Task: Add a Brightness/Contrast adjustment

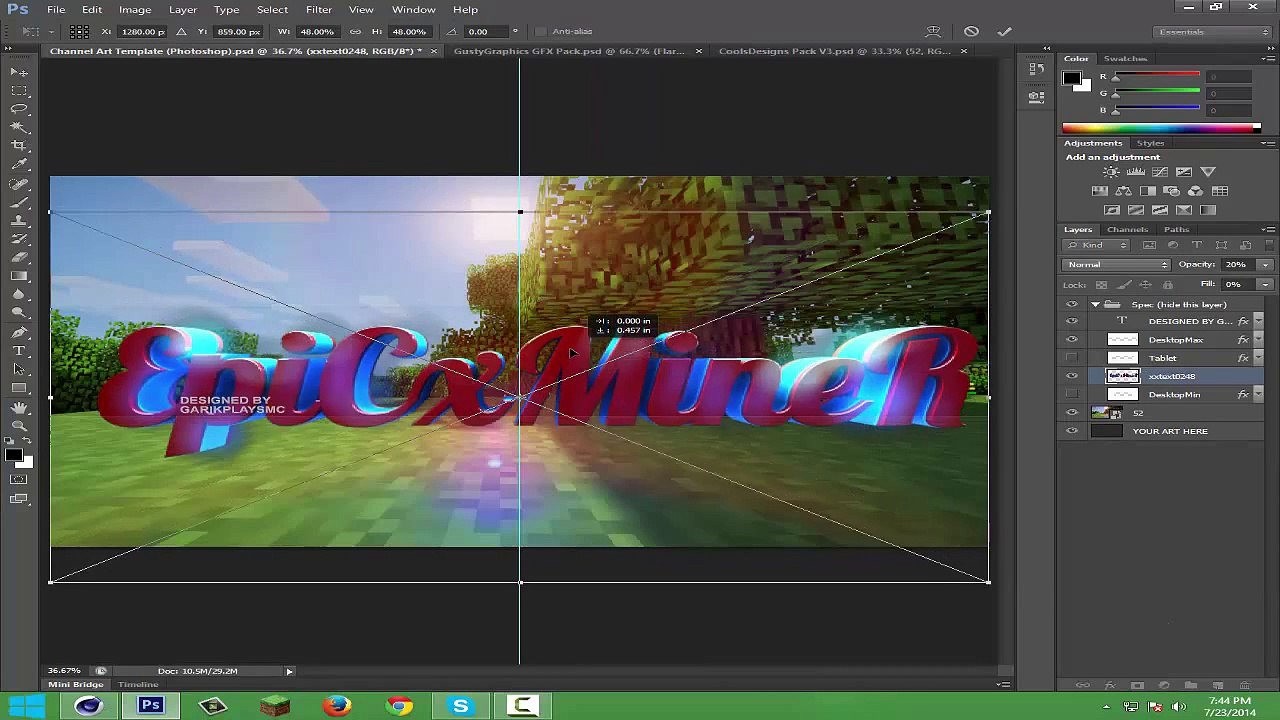Action: pos(1111,172)
